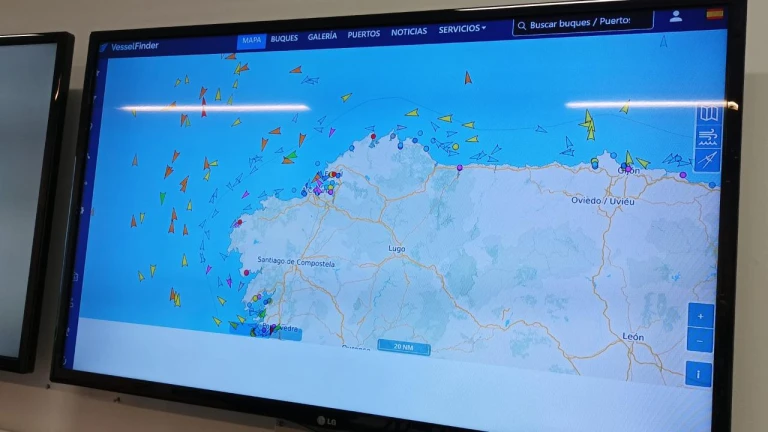Image resolution: width=768 pixels, height=432 pixels.
Task: Expand the SERVICIOS dropdown menu
Action: coord(462,30)
